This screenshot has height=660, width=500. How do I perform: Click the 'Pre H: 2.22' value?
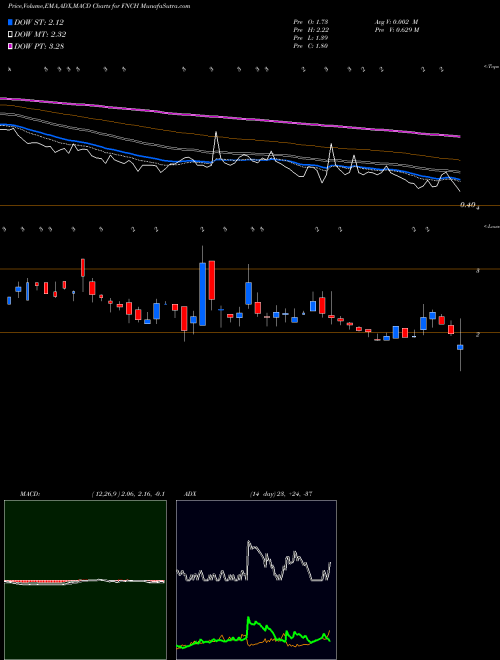(x=311, y=30)
